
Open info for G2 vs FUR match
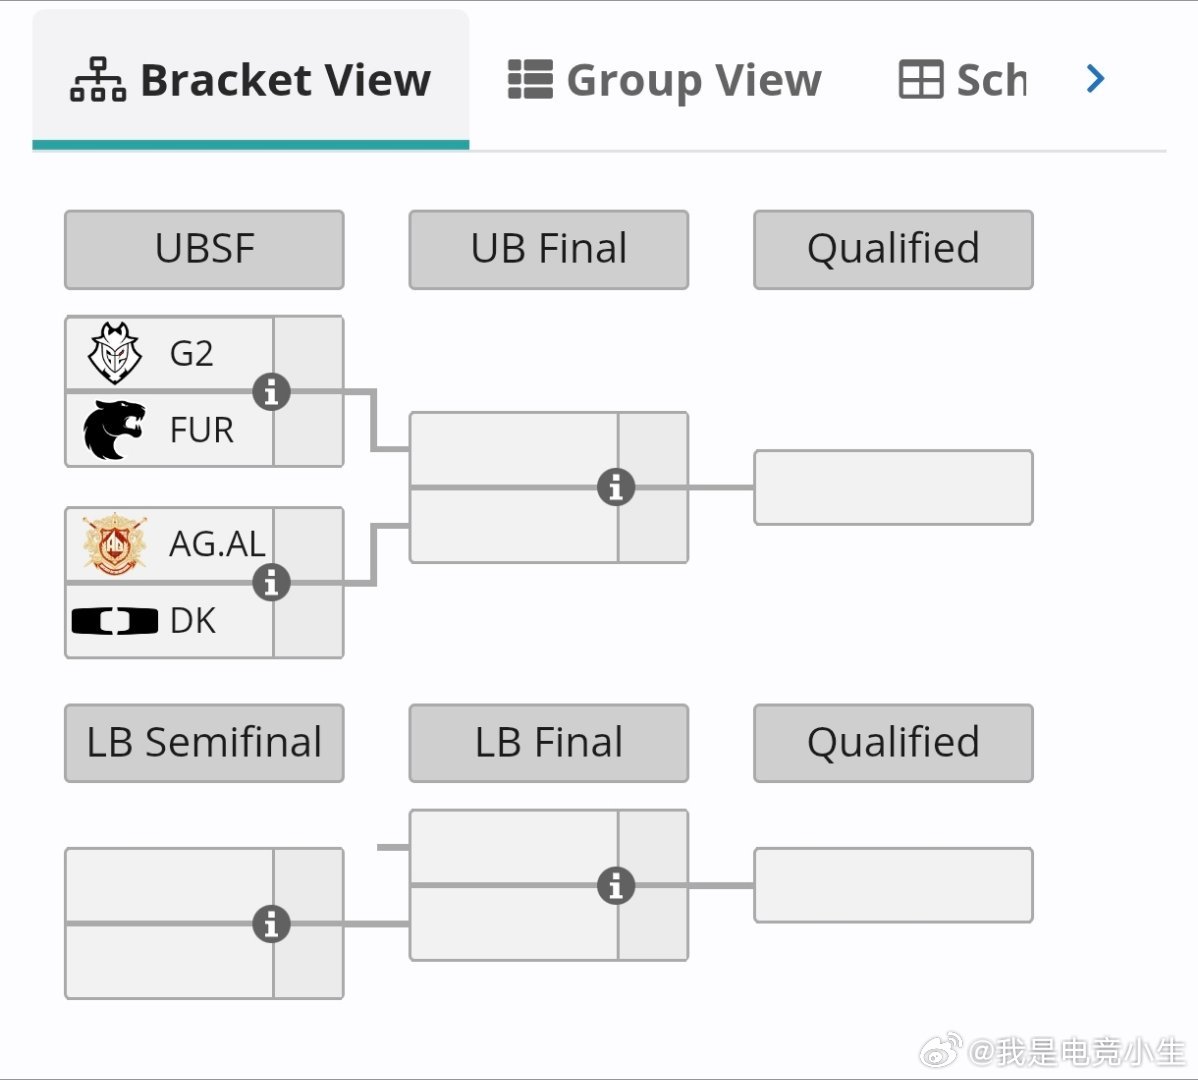coord(271,392)
